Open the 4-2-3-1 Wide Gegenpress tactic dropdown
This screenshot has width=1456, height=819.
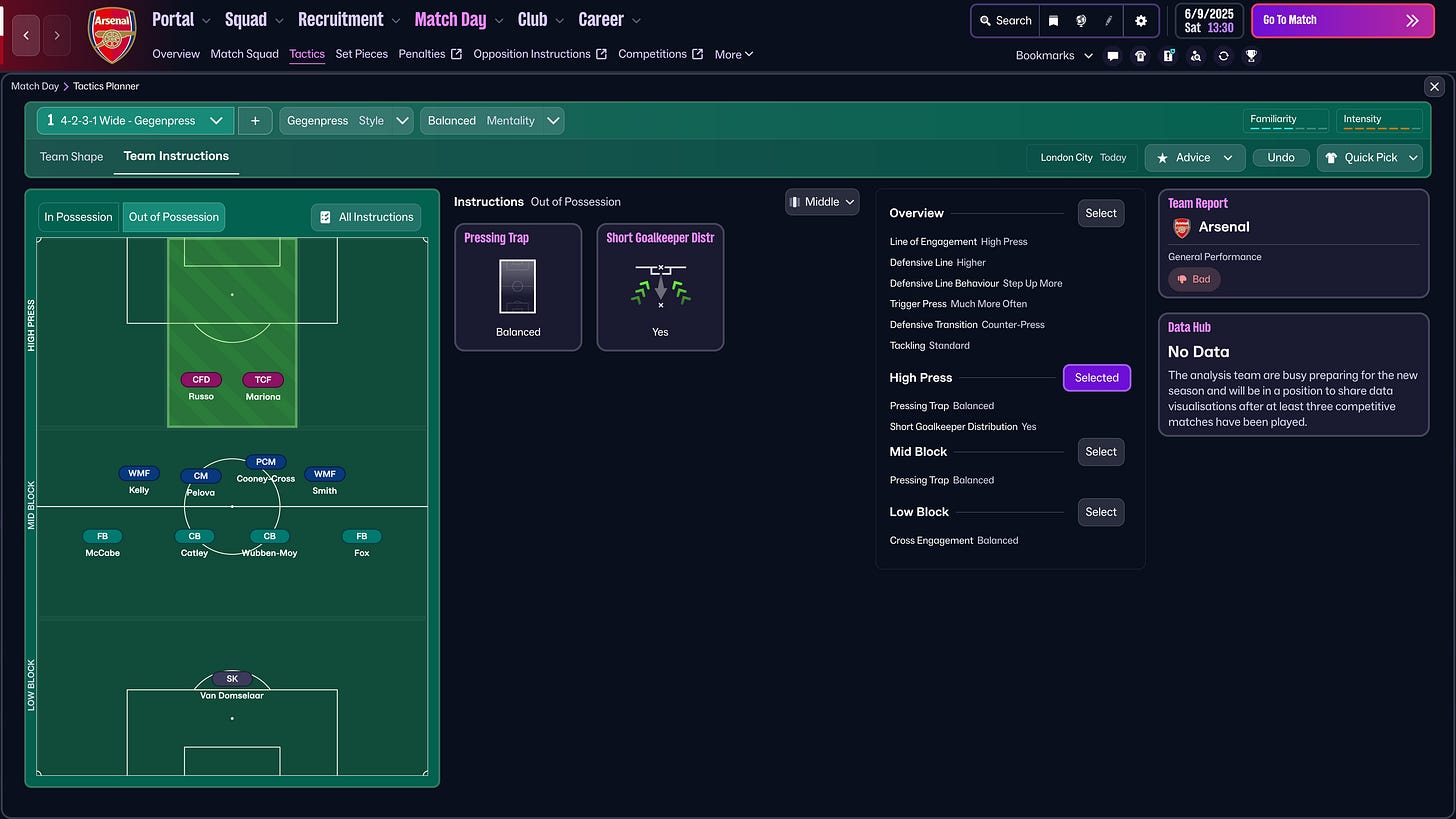point(135,121)
